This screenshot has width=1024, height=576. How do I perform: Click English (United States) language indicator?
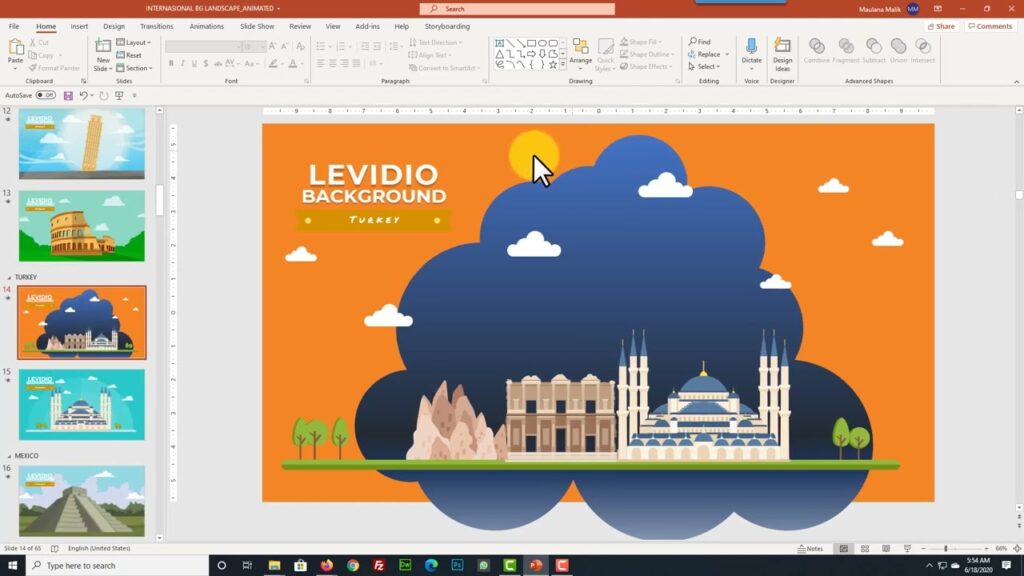pyautogui.click(x=99, y=549)
